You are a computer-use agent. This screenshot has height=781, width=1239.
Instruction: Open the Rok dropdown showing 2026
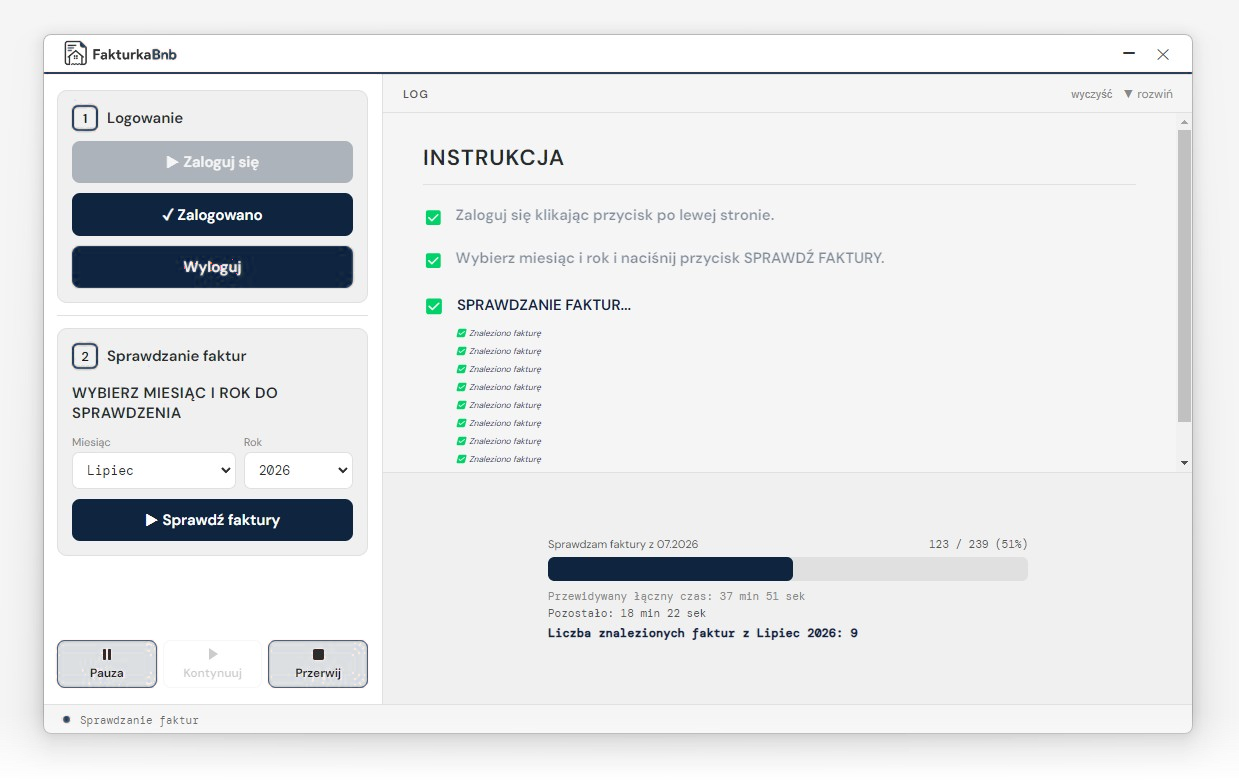coord(298,470)
